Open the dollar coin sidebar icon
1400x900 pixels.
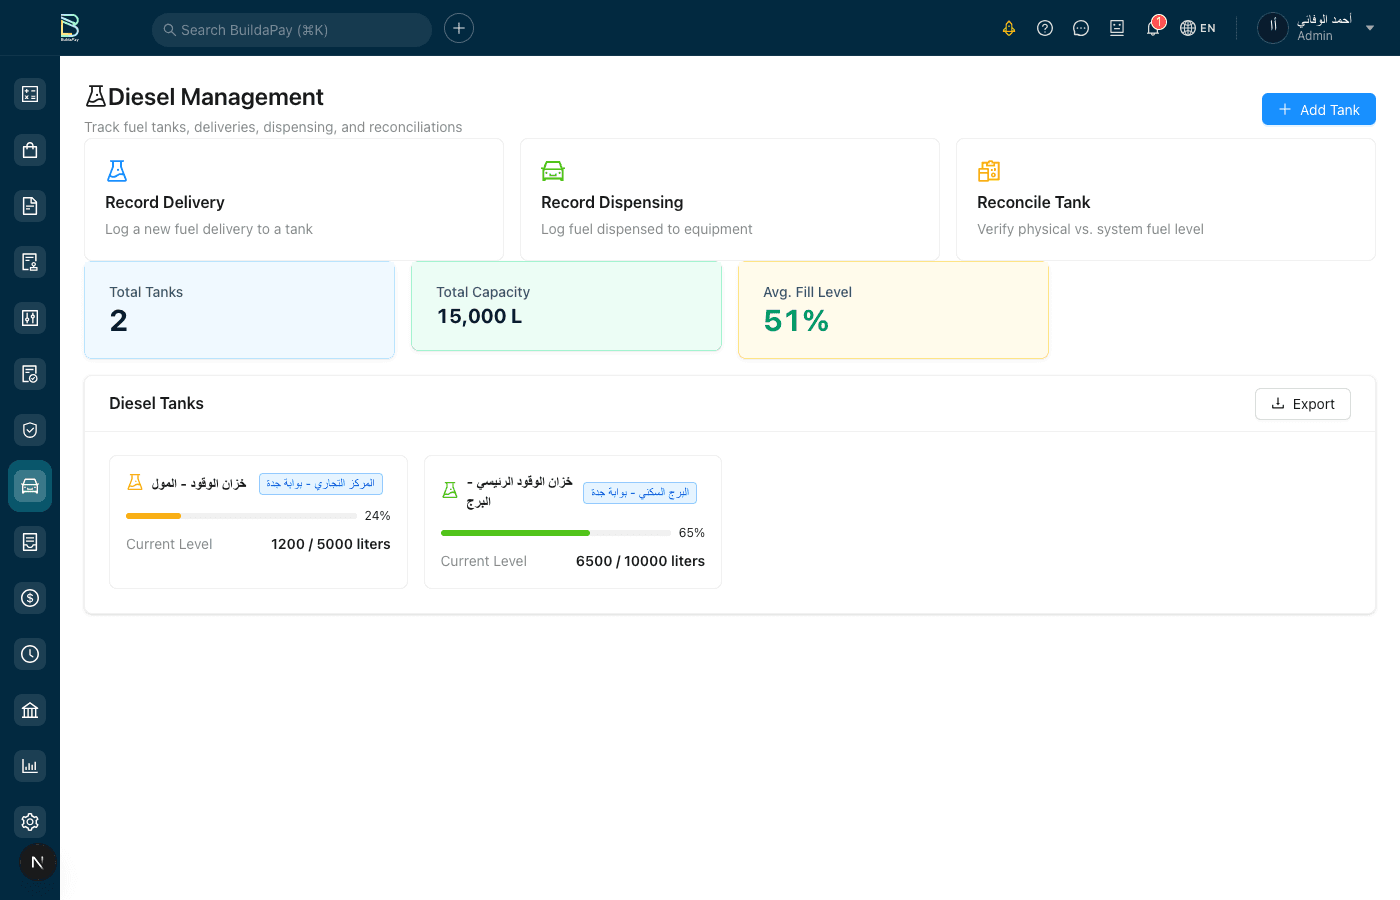[x=30, y=598]
